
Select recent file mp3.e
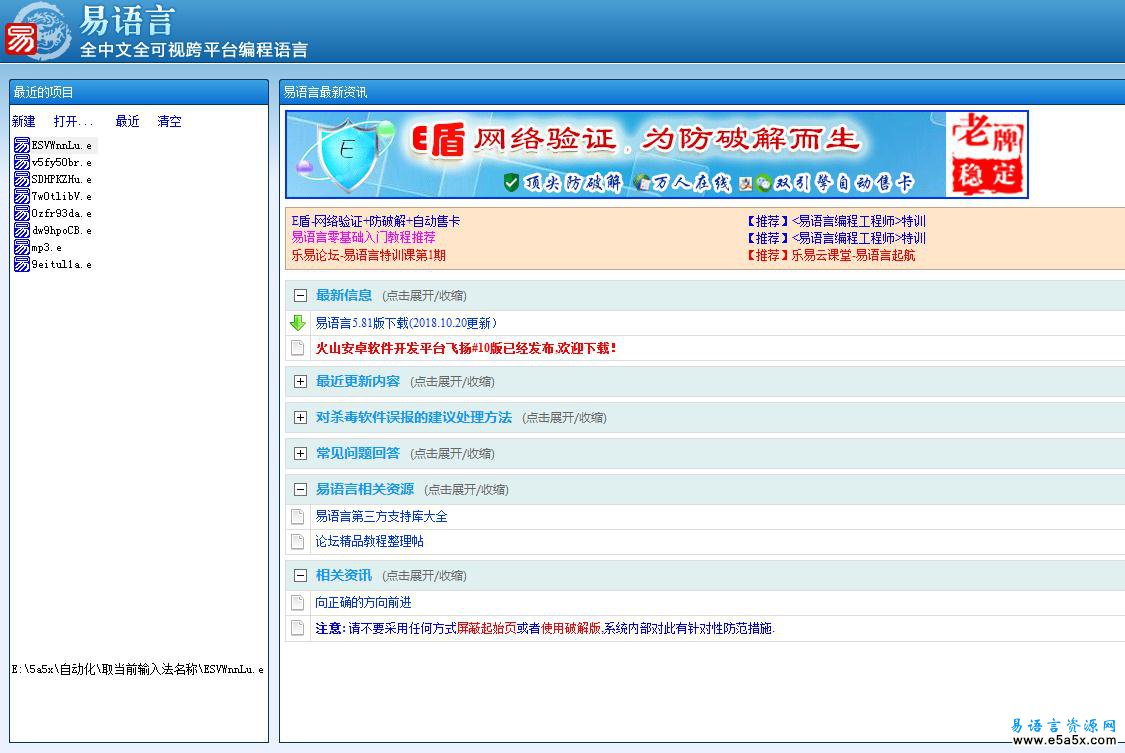(x=47, y=247)
